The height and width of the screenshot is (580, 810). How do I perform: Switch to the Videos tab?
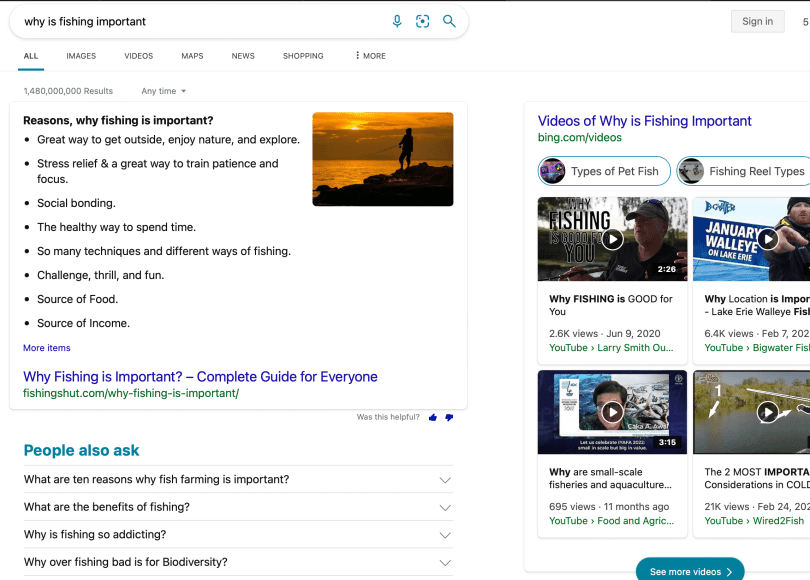pyautogui.click(x=138, y=56)
